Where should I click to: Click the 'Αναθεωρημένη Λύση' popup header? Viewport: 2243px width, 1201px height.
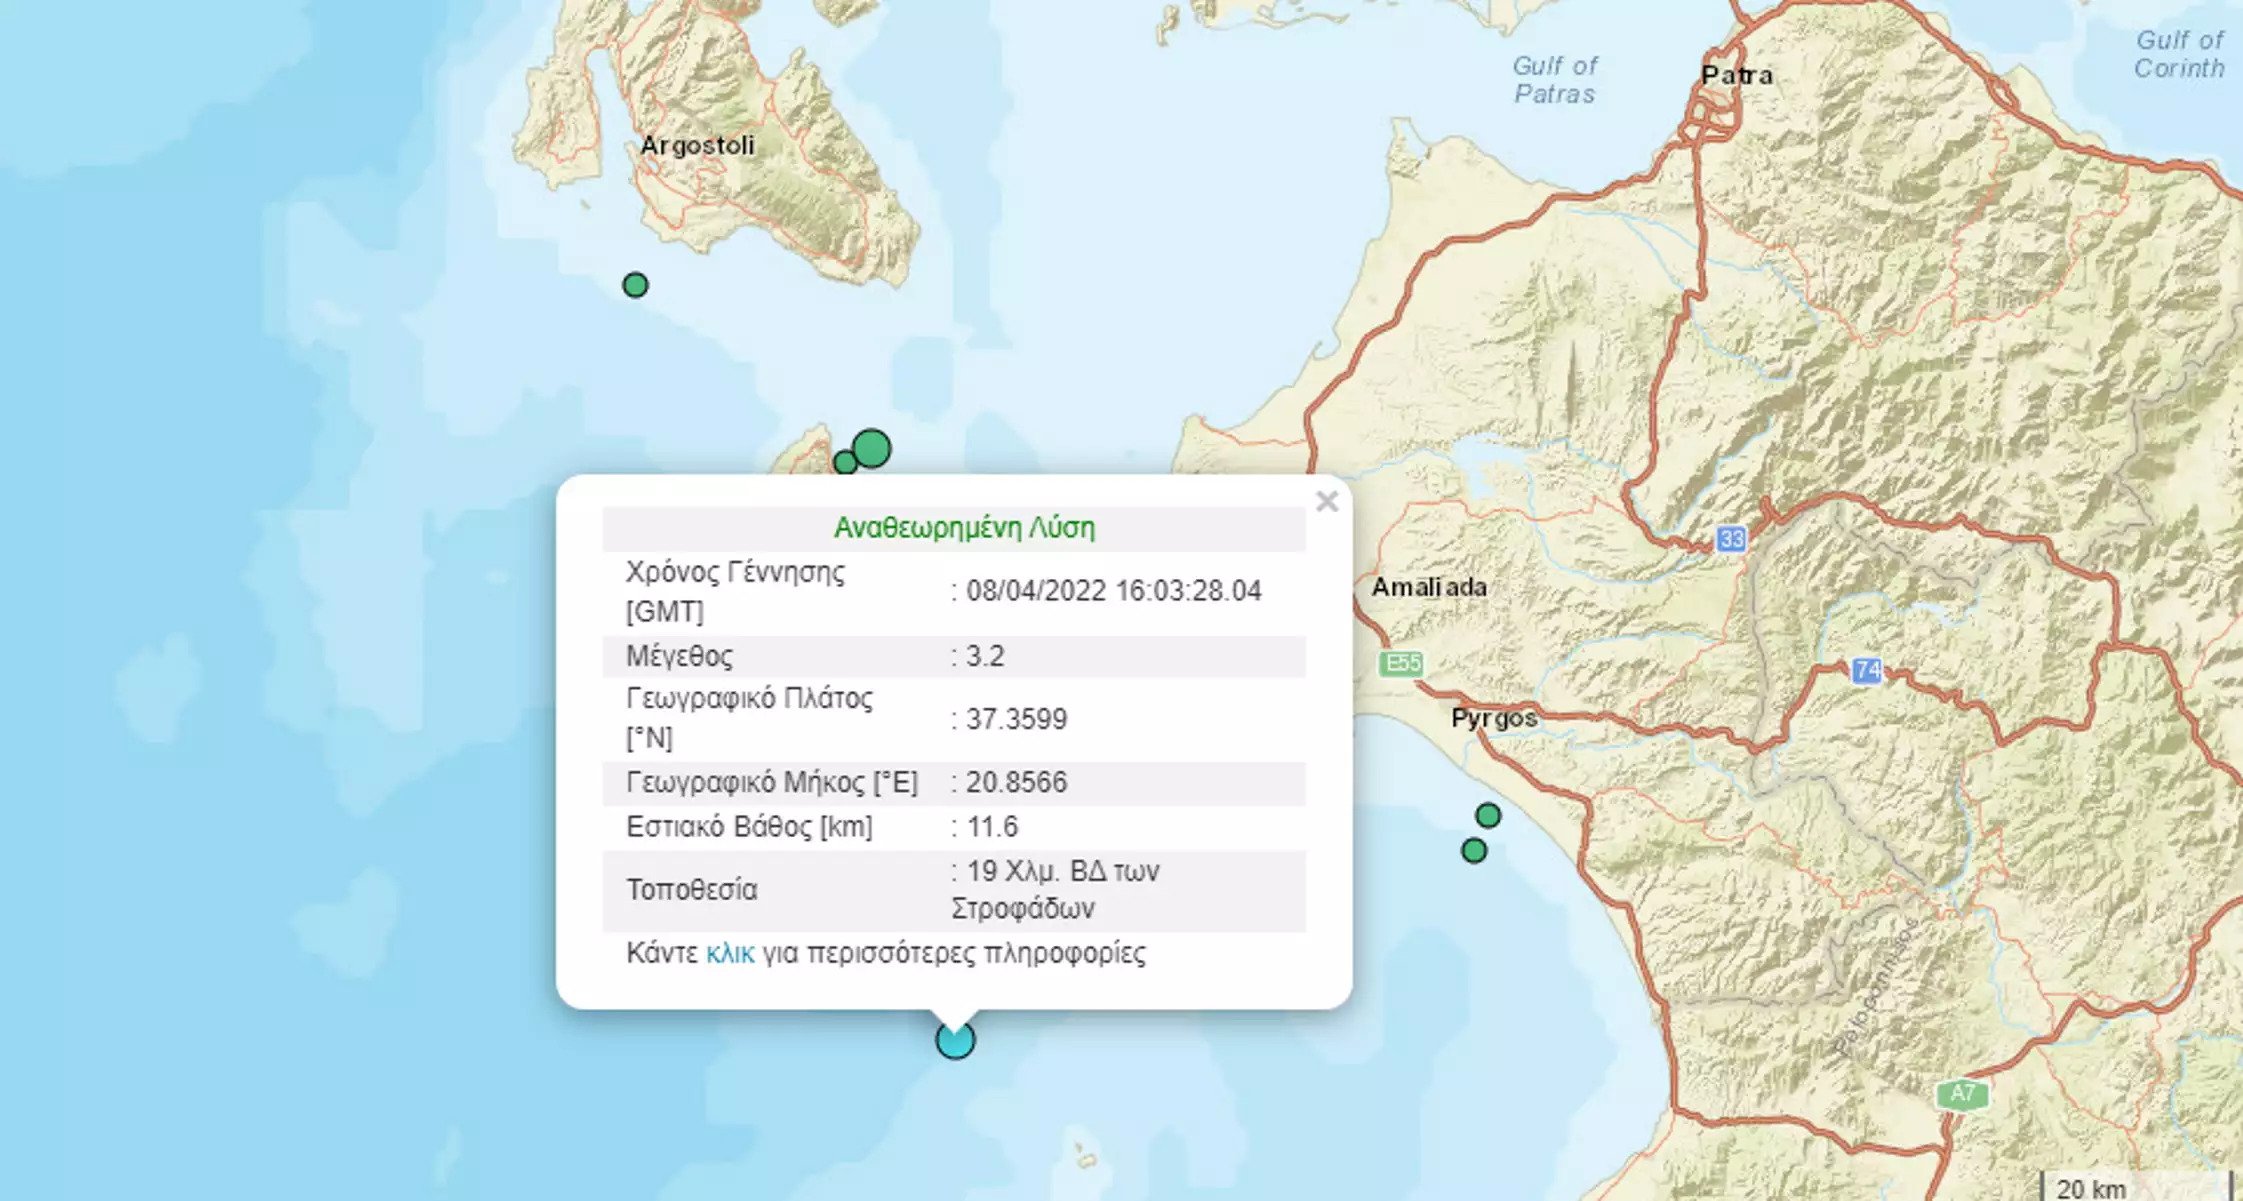coord(964,528)
